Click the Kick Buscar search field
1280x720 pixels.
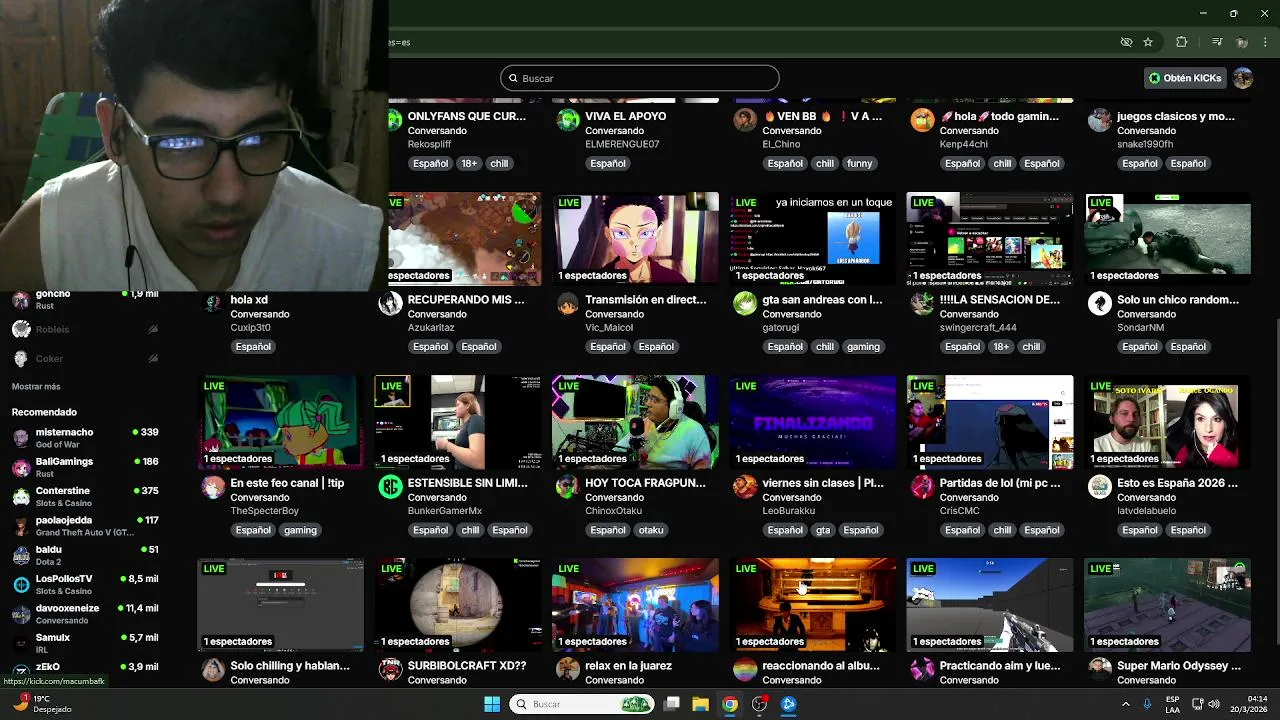click(640, 78)
